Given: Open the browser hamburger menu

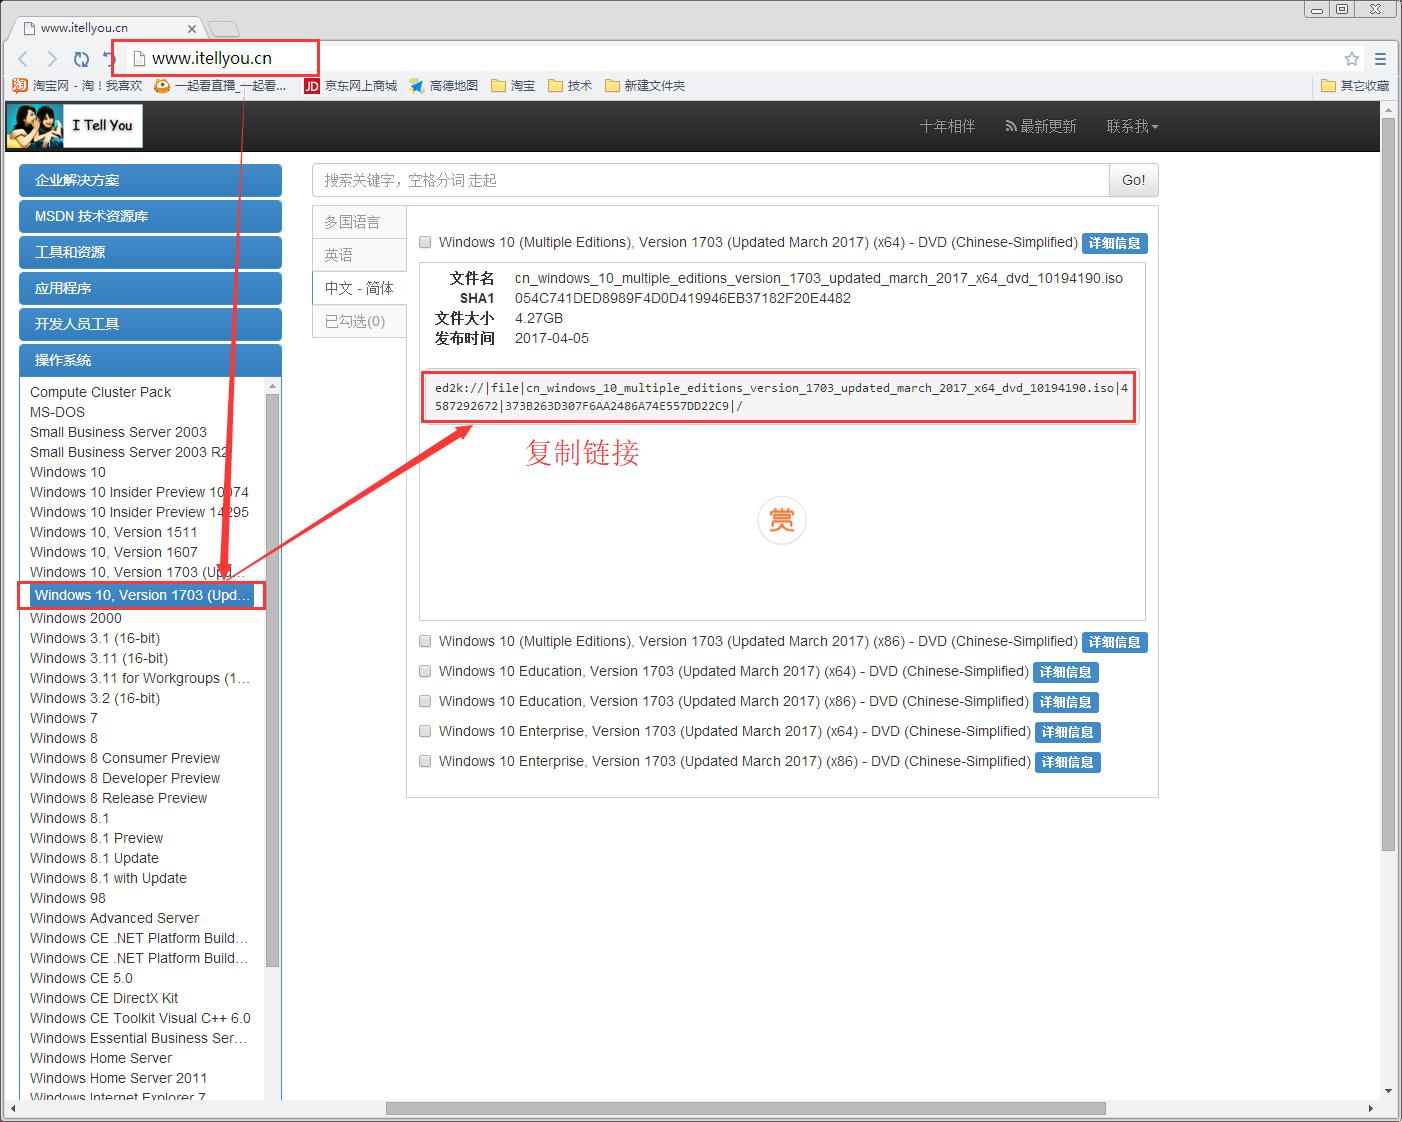Looking at the screenshot, I should point(1380,59).
